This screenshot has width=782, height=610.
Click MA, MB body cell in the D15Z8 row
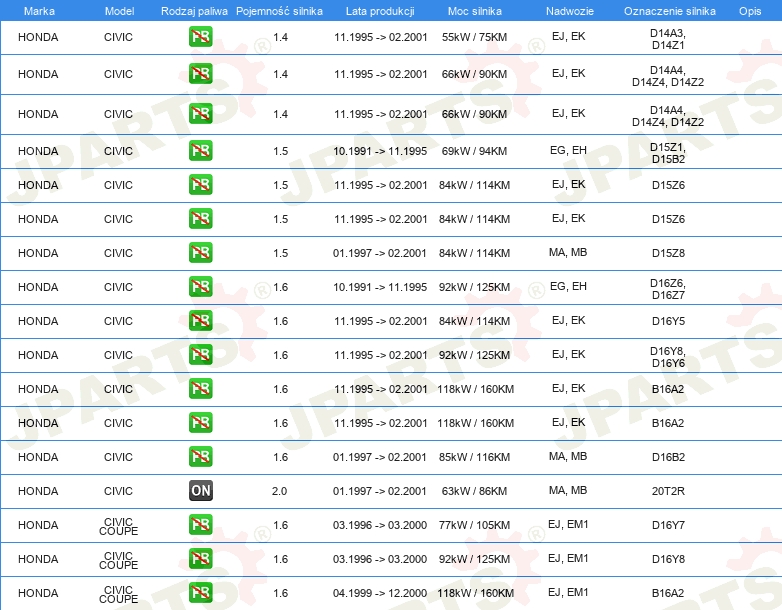[x=568, y=252]
